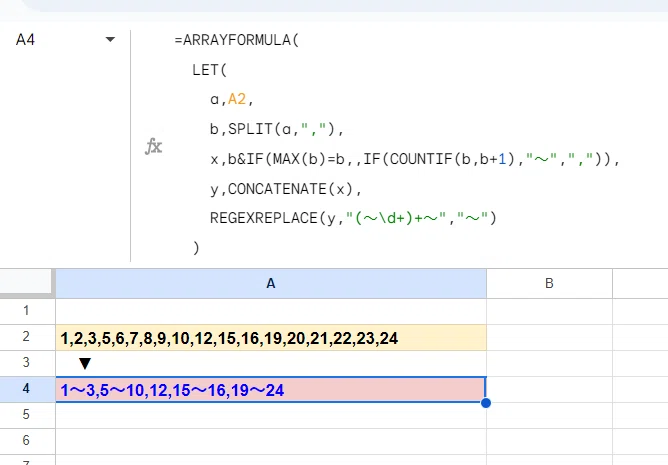Screen dimensions: 668x465
Task: Click cell A4 showing 1～3,5～10,12,15～16,19～24
Action: 271,389
